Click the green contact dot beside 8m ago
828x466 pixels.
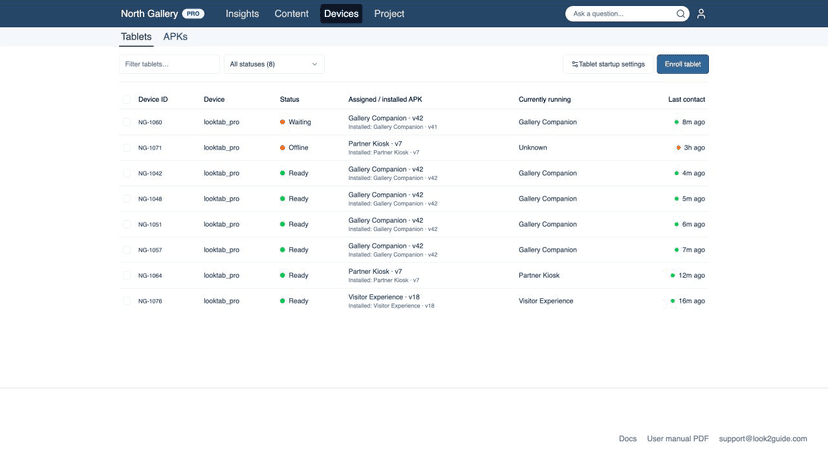(676, 122)
